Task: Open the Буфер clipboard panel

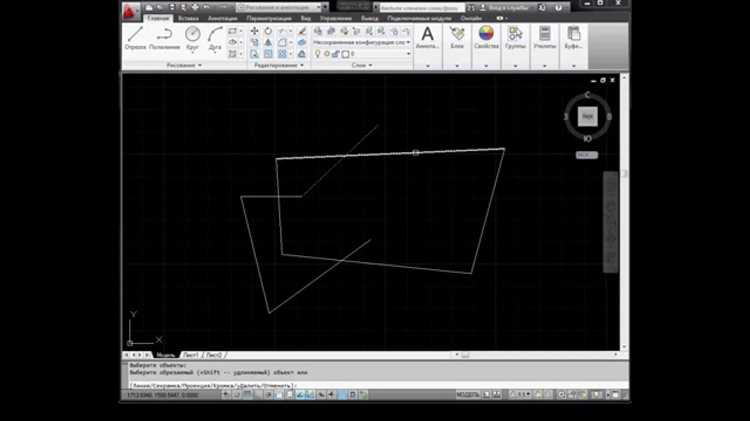Action: pyautogui.click(x=574, y=38)
